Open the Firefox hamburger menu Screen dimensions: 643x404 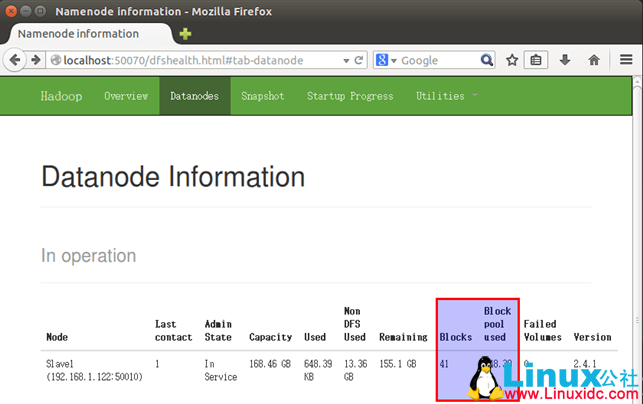pyautogui.click(x=626, y=60)
